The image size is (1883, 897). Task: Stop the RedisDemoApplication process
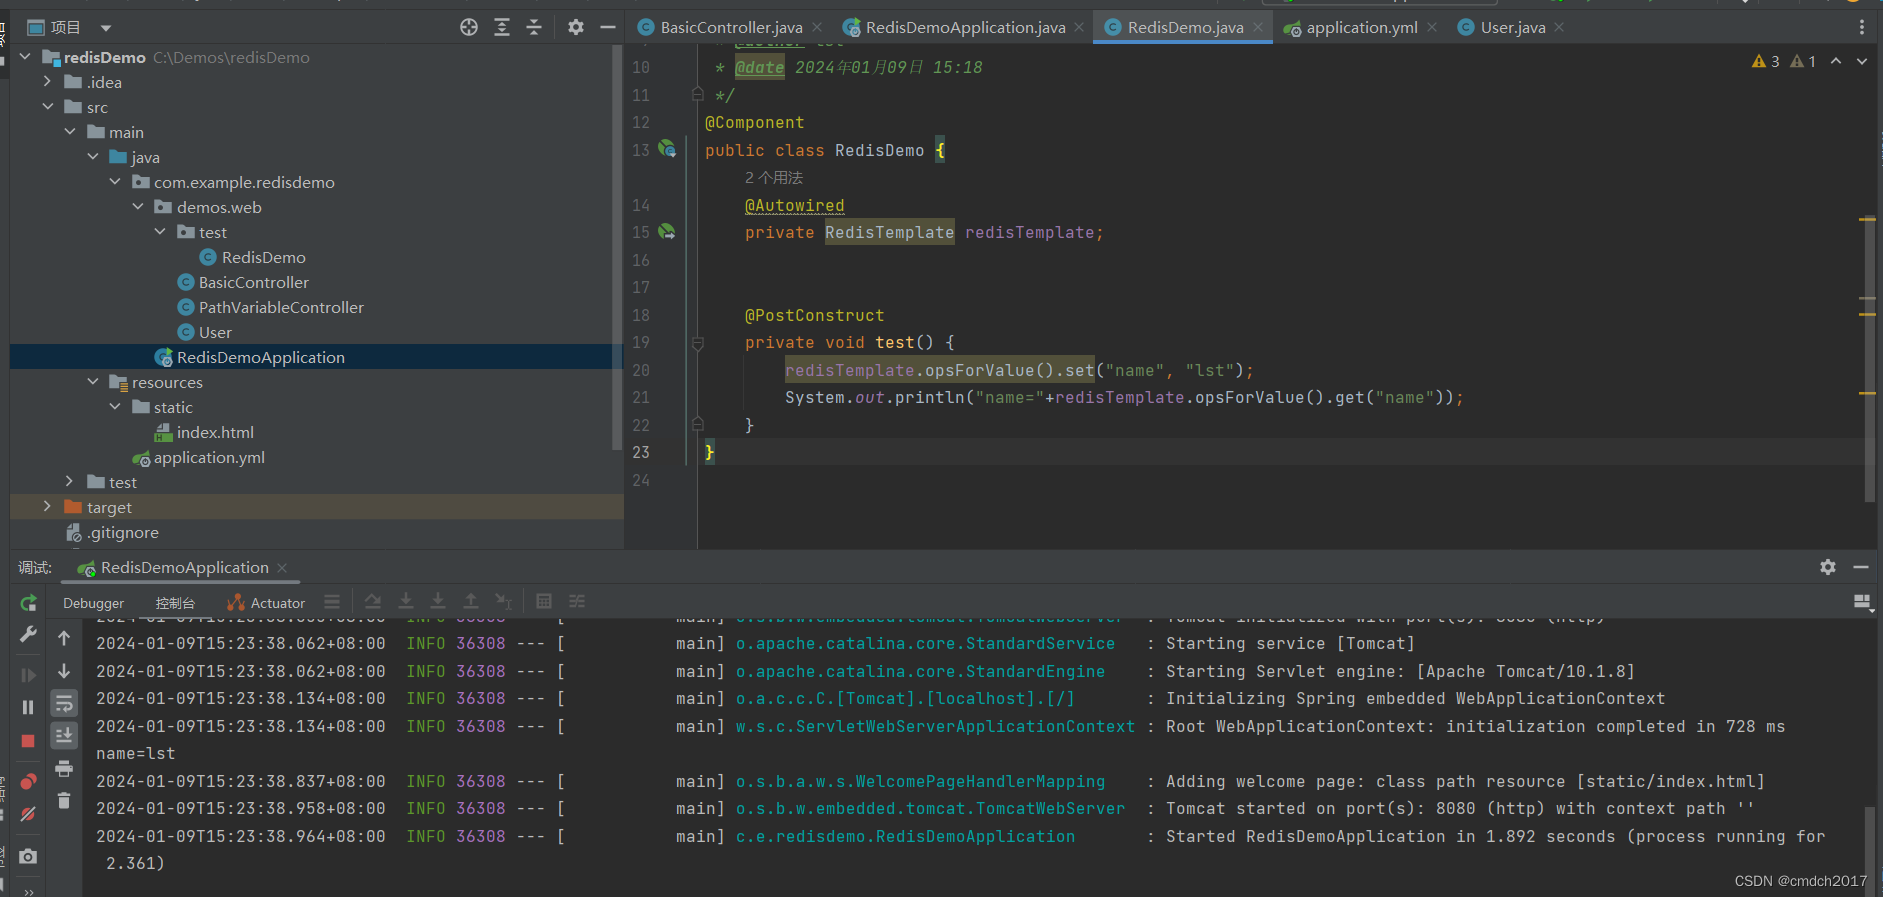tap(28, 741)
